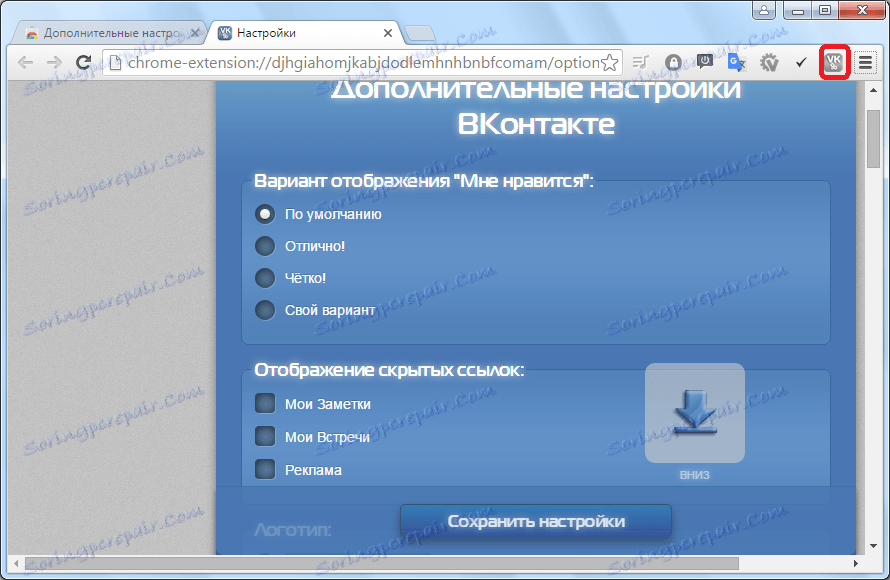The image size is (890, 580).
Task: Open the gear-shaped extension icon
Action: [769, 62]
